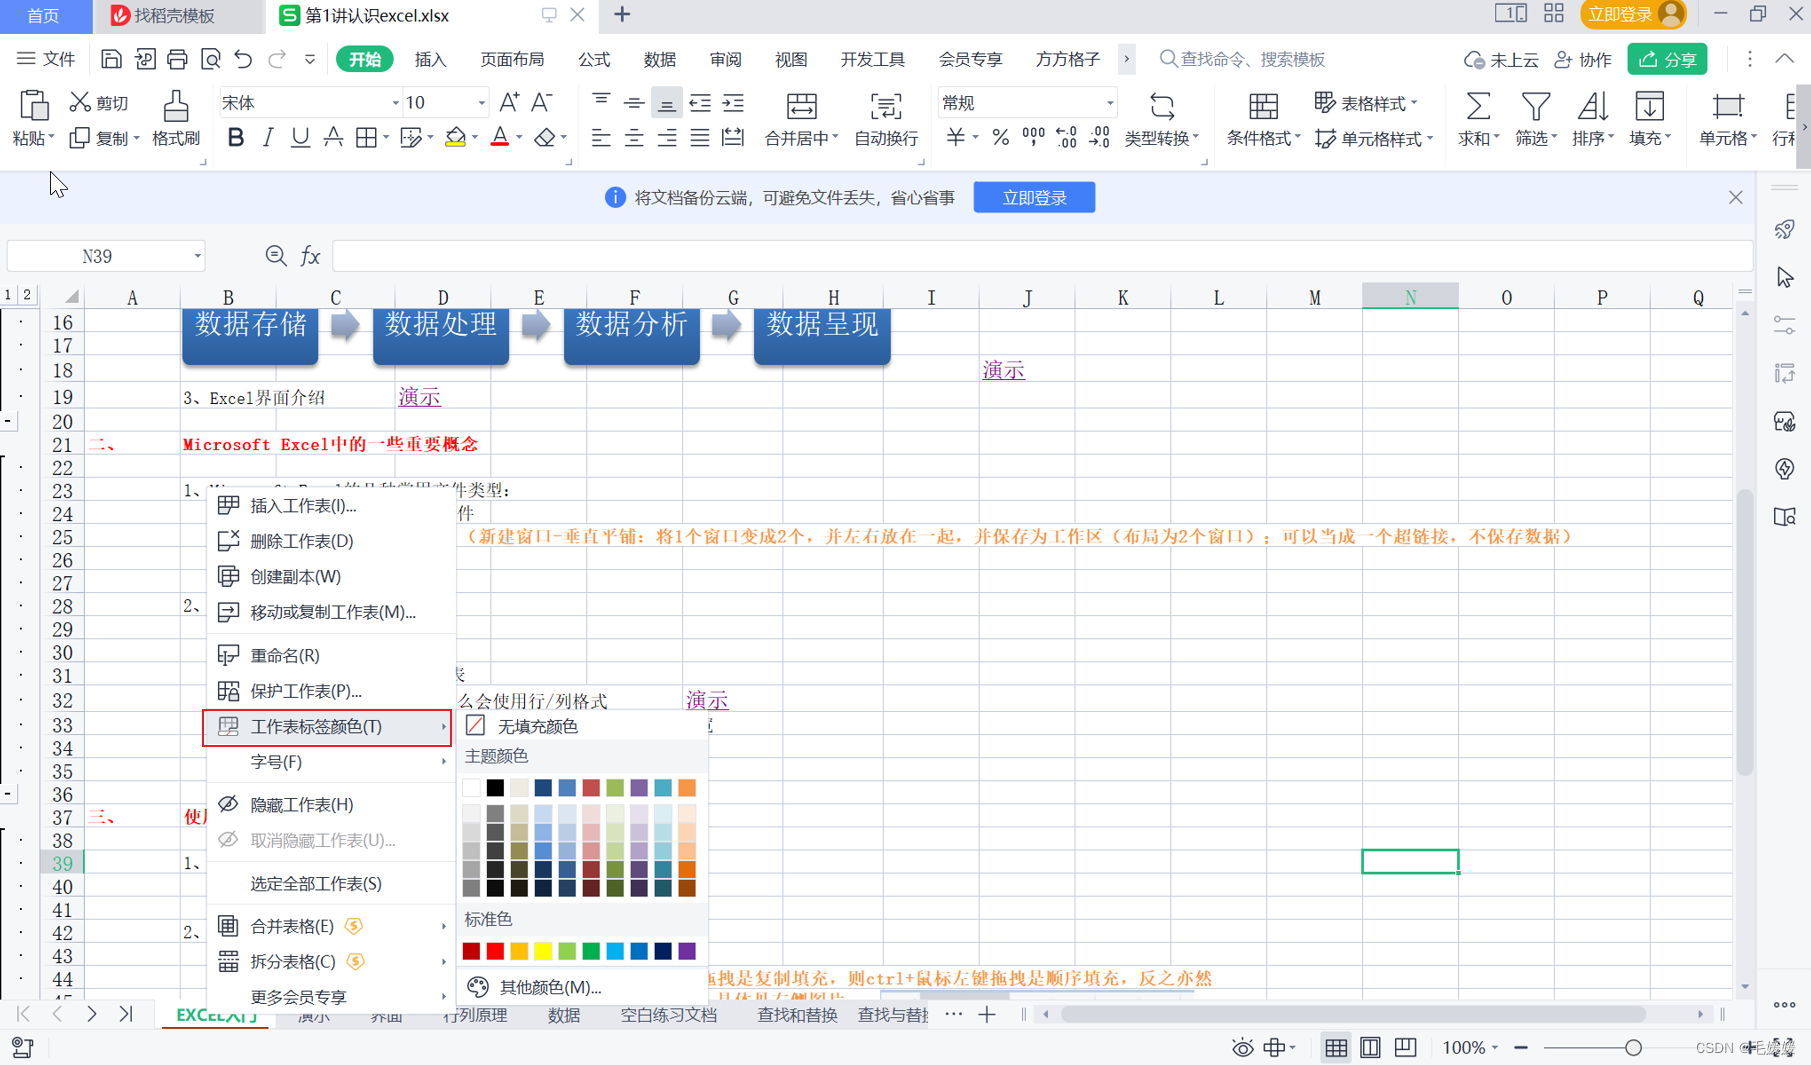Toggle bottom vertical alignment
This screenshot has height=1065, width=1811.
point(667,103)
